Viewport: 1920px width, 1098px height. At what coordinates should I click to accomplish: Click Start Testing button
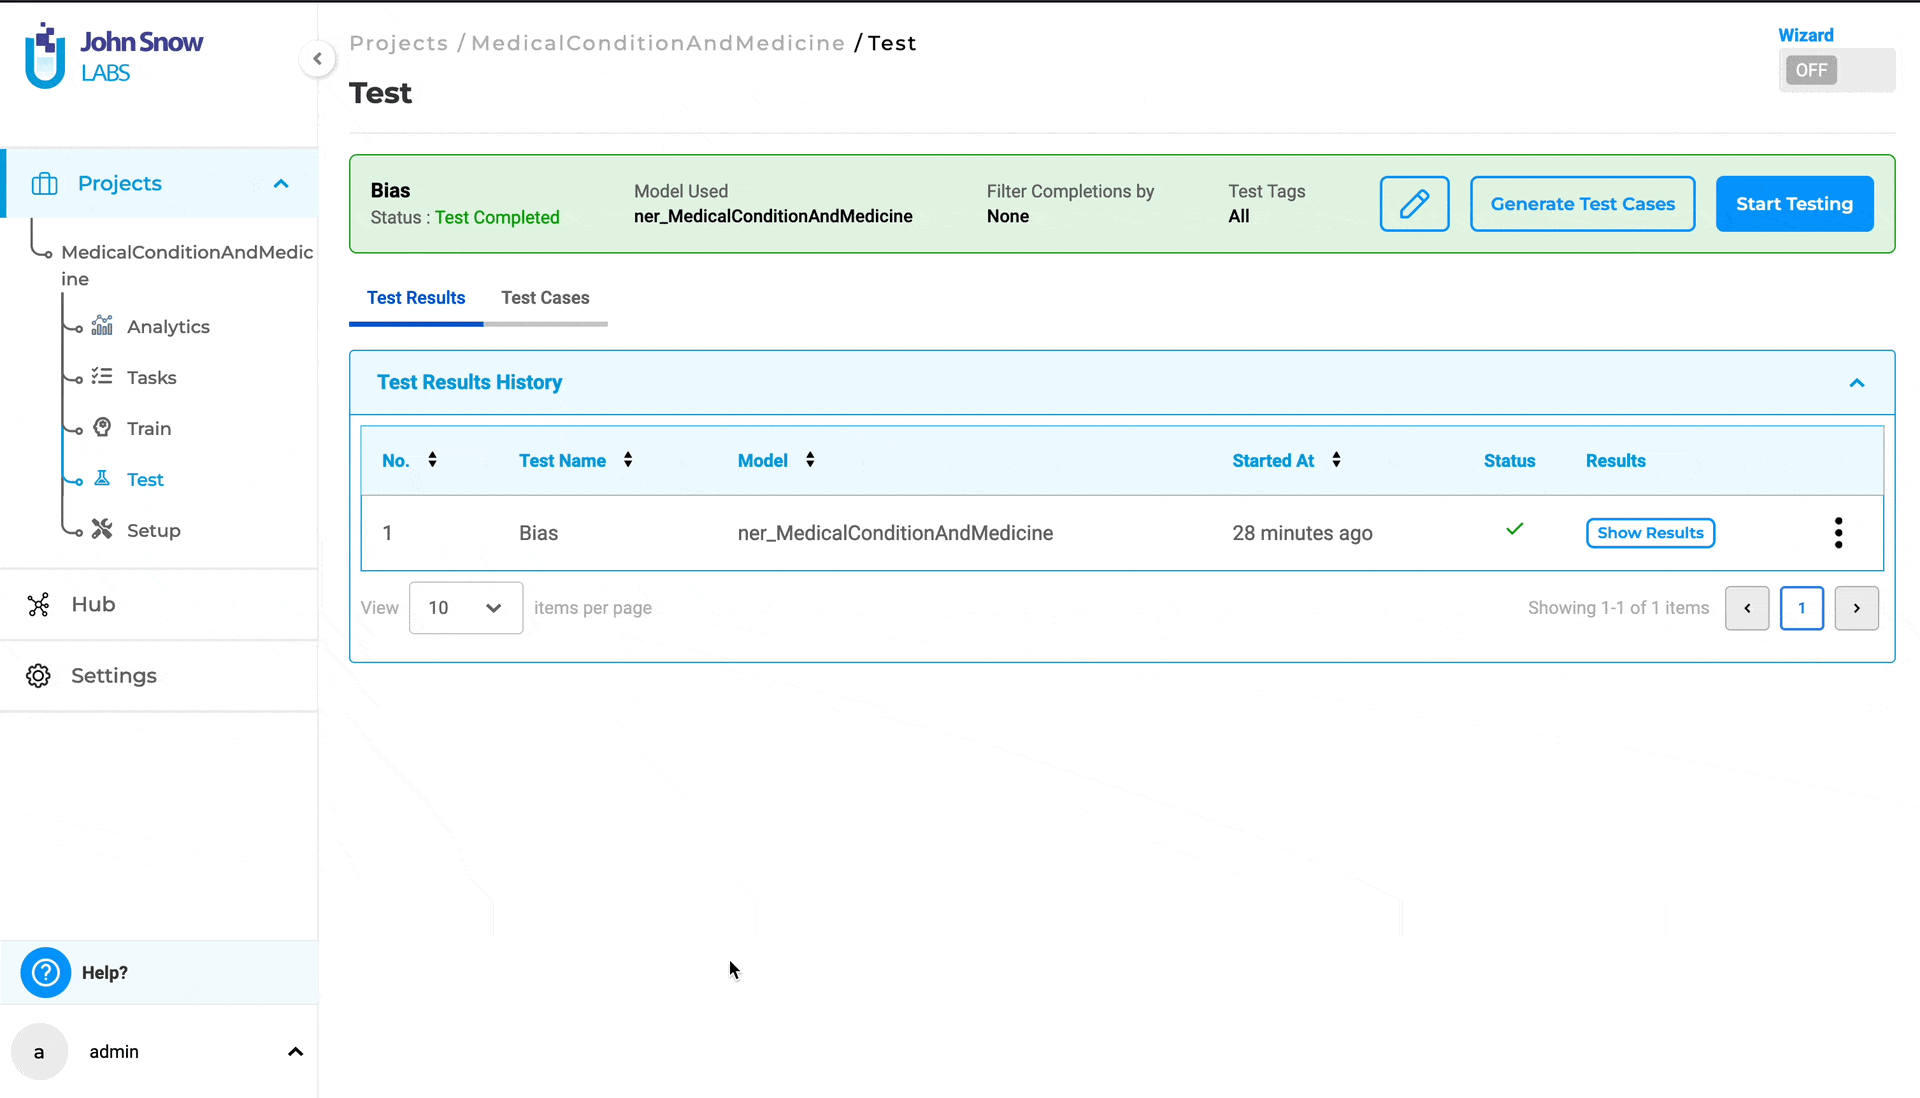point(1795,204)
